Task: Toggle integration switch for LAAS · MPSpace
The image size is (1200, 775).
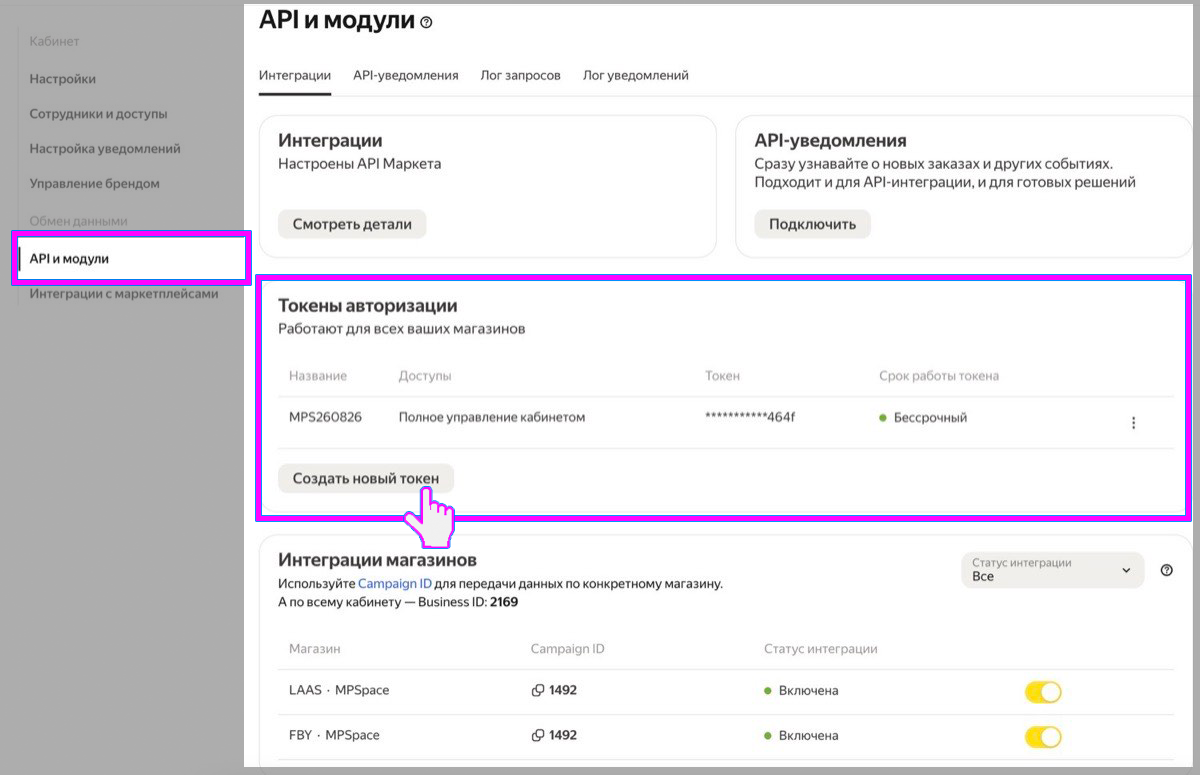Action: pos(1043,692)
